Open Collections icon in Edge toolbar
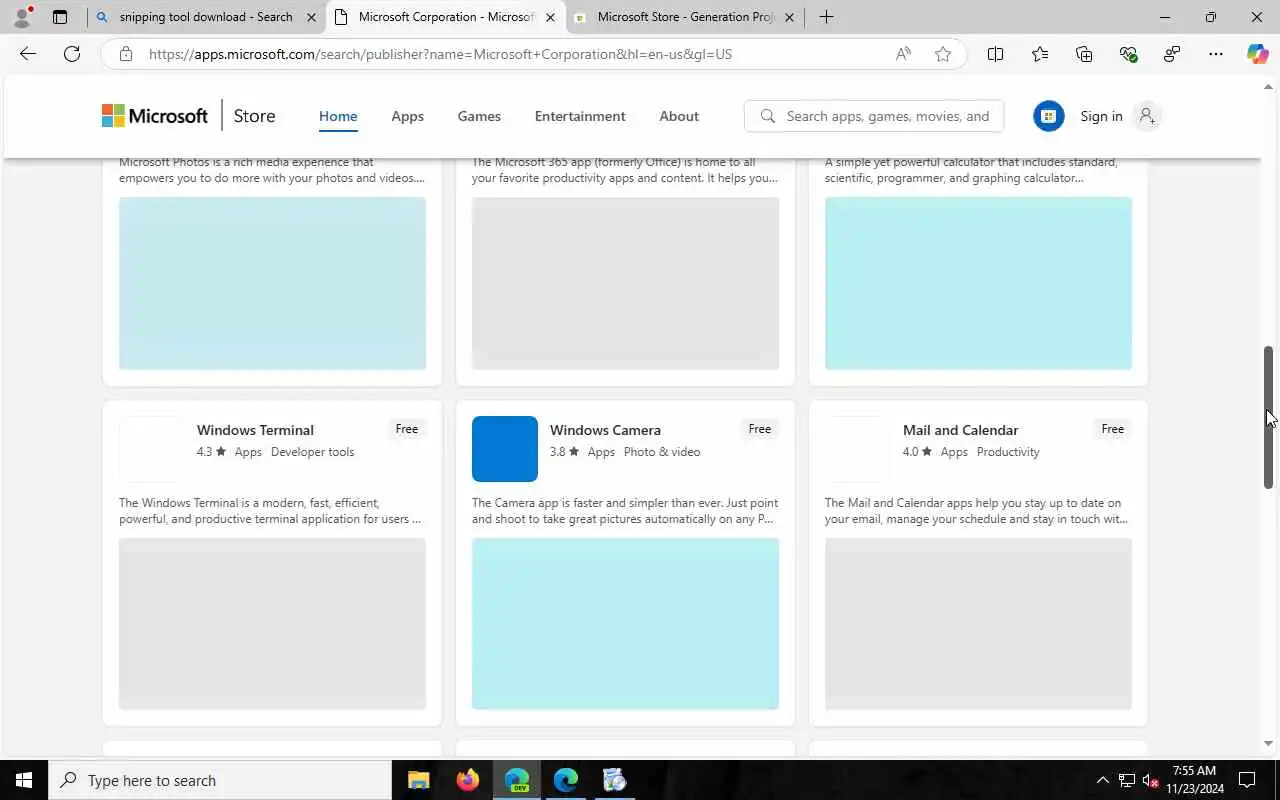The width and height of the screenshot is (1280, 800). coord(1084,54)
